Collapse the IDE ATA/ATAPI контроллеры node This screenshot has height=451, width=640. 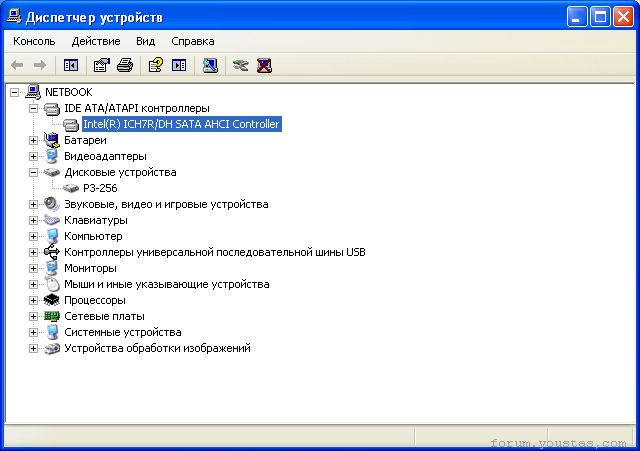(33, 109)
